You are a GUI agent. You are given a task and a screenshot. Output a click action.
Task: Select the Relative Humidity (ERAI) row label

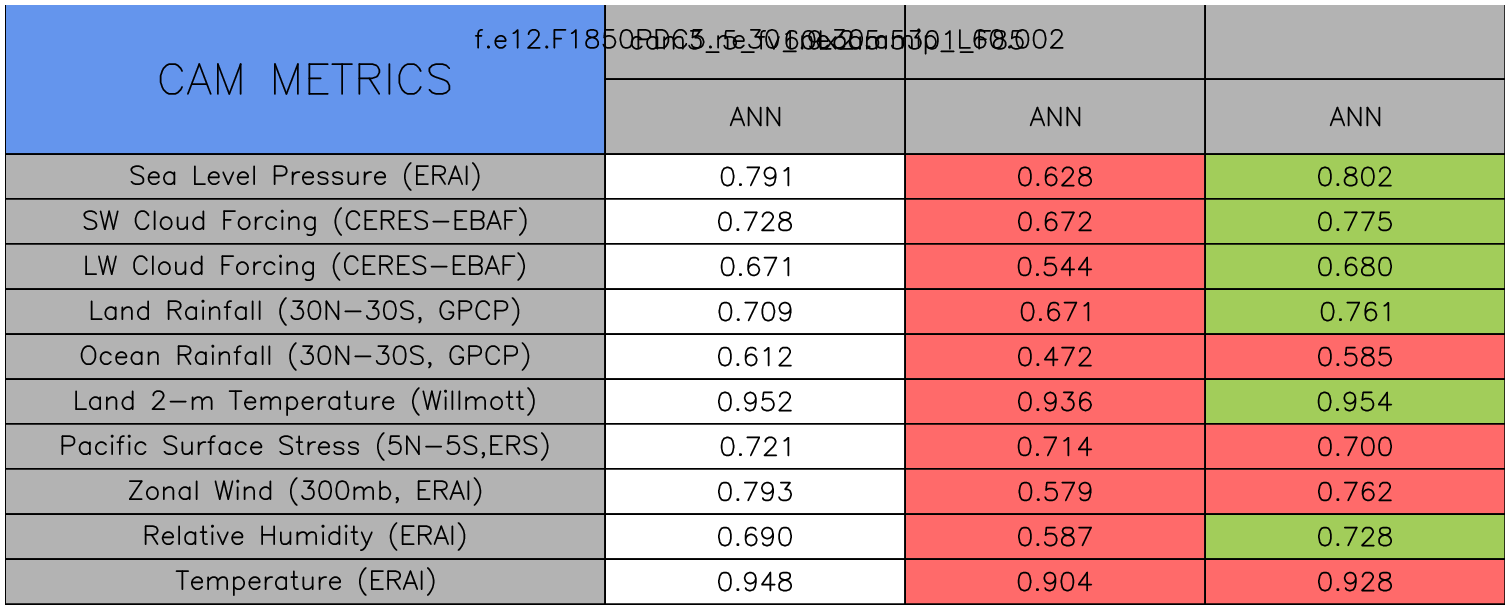tap(305, 537)
